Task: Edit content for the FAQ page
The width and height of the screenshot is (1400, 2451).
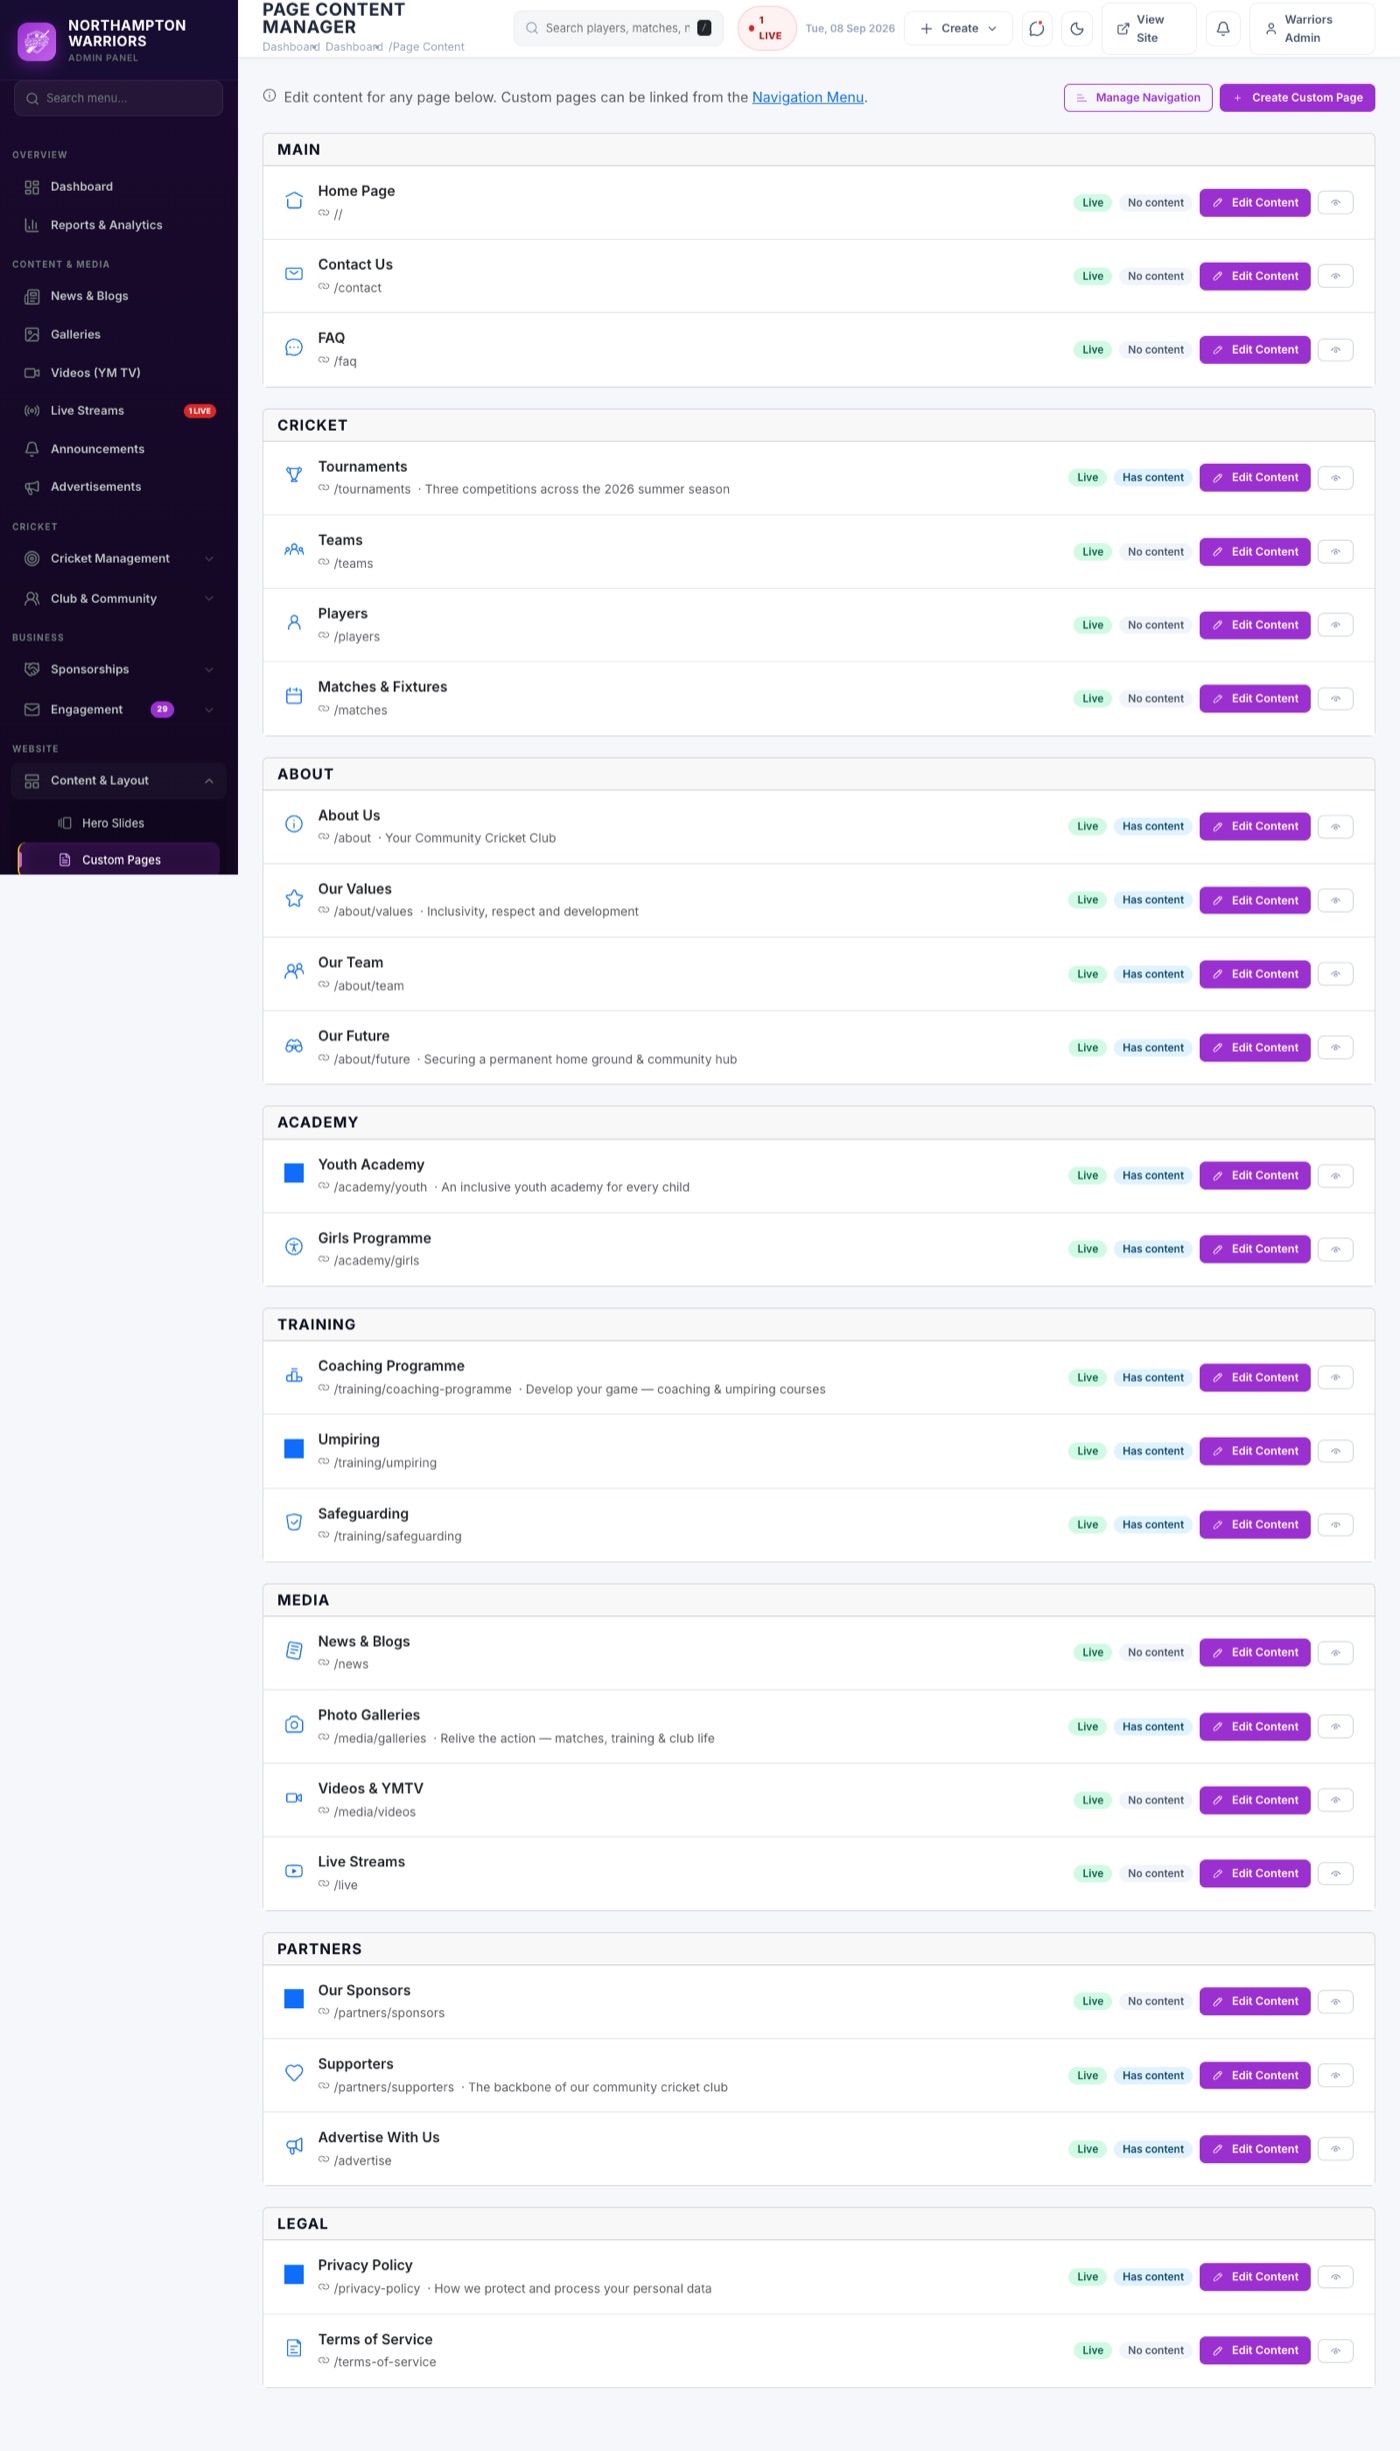Action: click(x=1254, y=350)
